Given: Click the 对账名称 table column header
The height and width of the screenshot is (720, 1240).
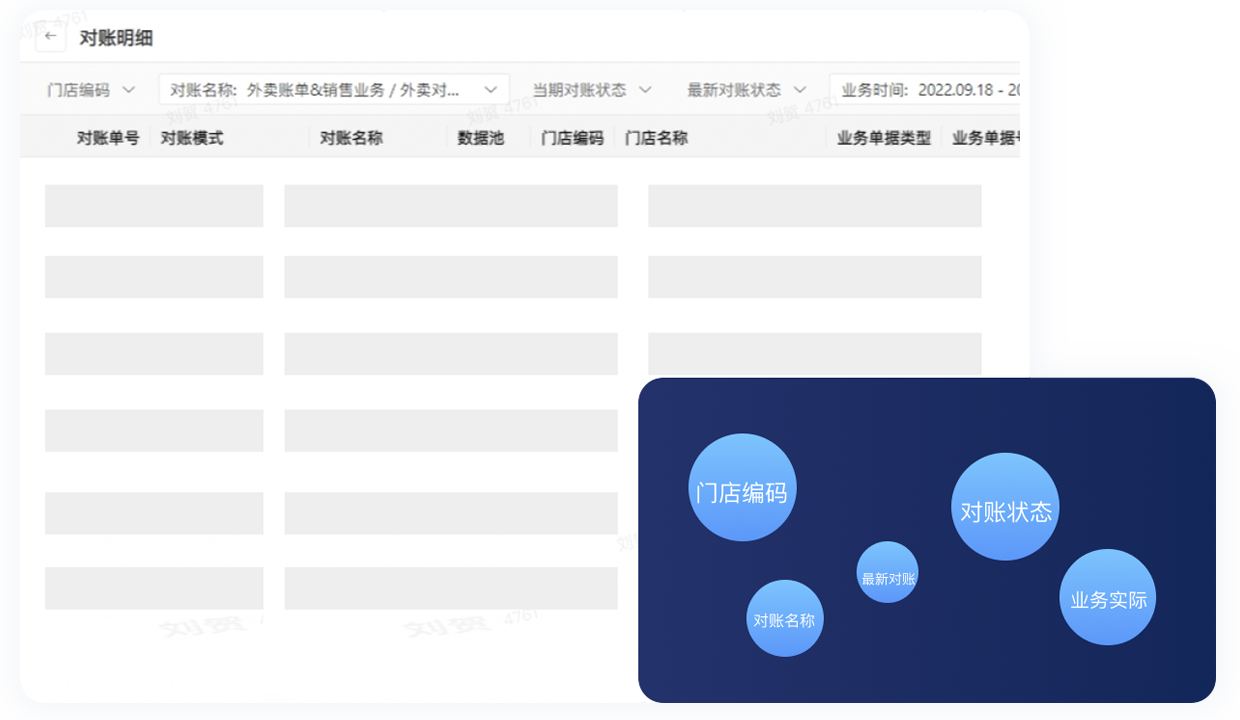Looking at the screenshot, I should tap(351, 138).
